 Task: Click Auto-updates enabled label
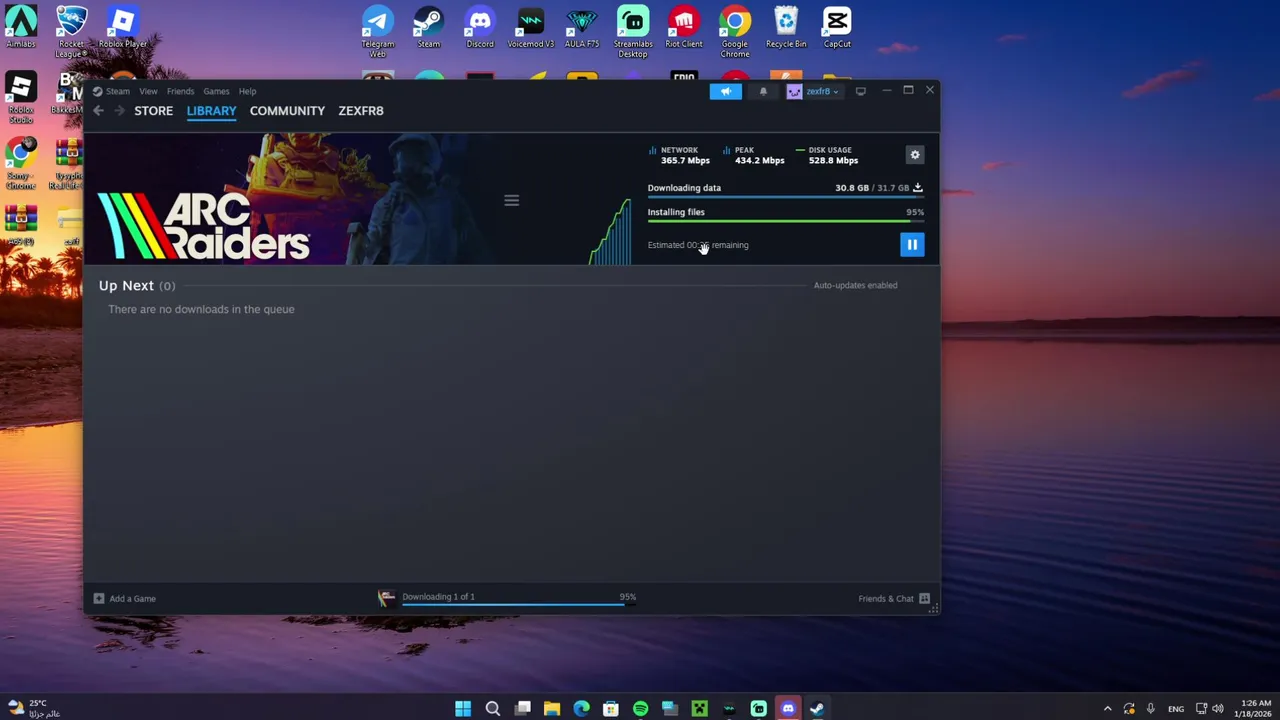click(855, 285)
